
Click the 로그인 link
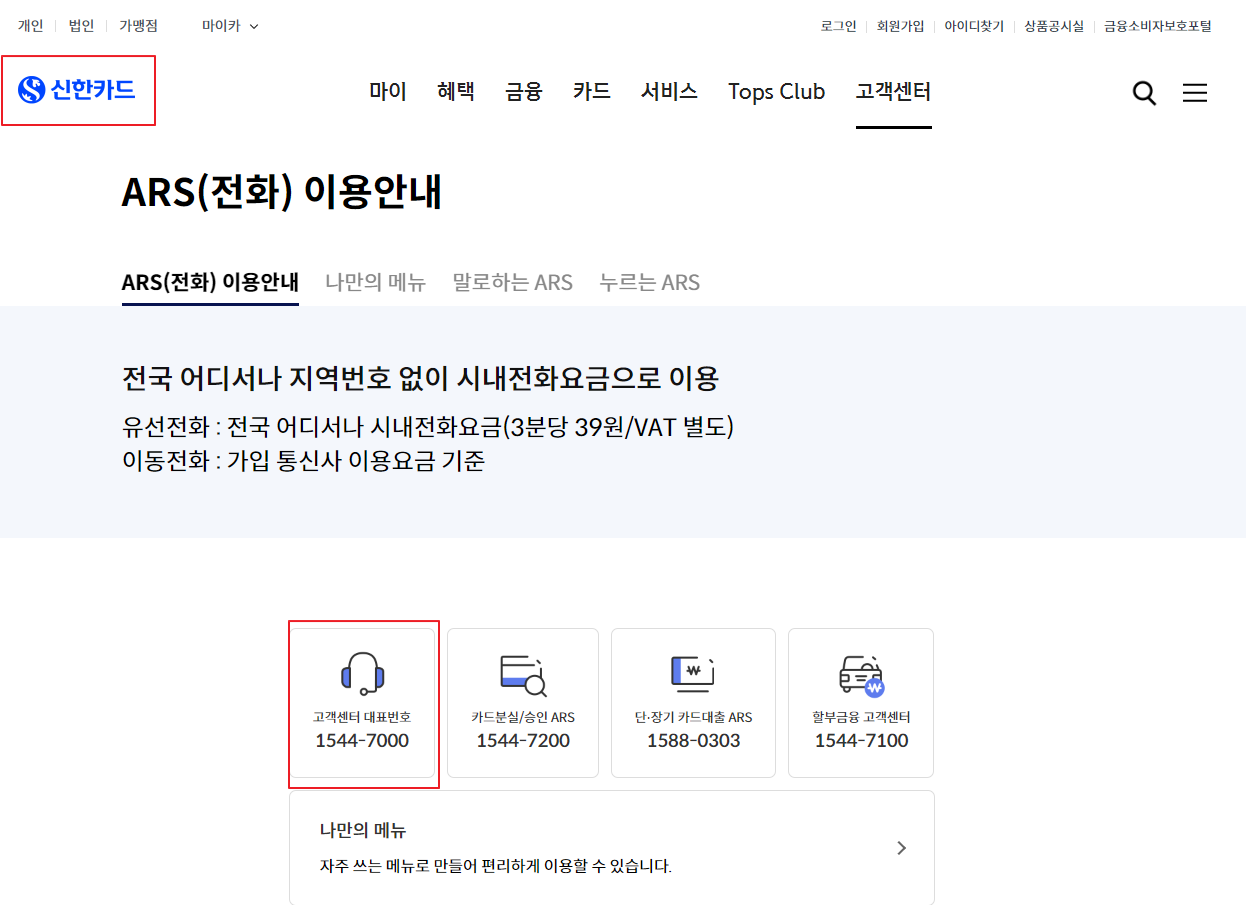click(x=838, y=26)
